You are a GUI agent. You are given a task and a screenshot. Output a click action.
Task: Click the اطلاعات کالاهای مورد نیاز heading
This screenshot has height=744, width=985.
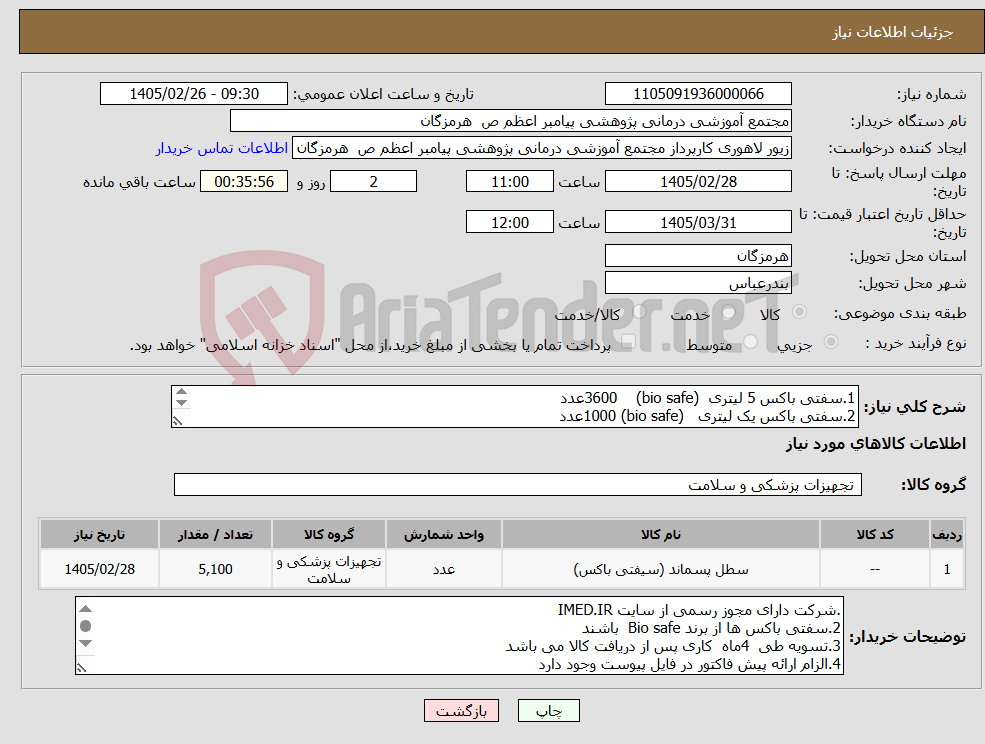[x=876, y=444]
